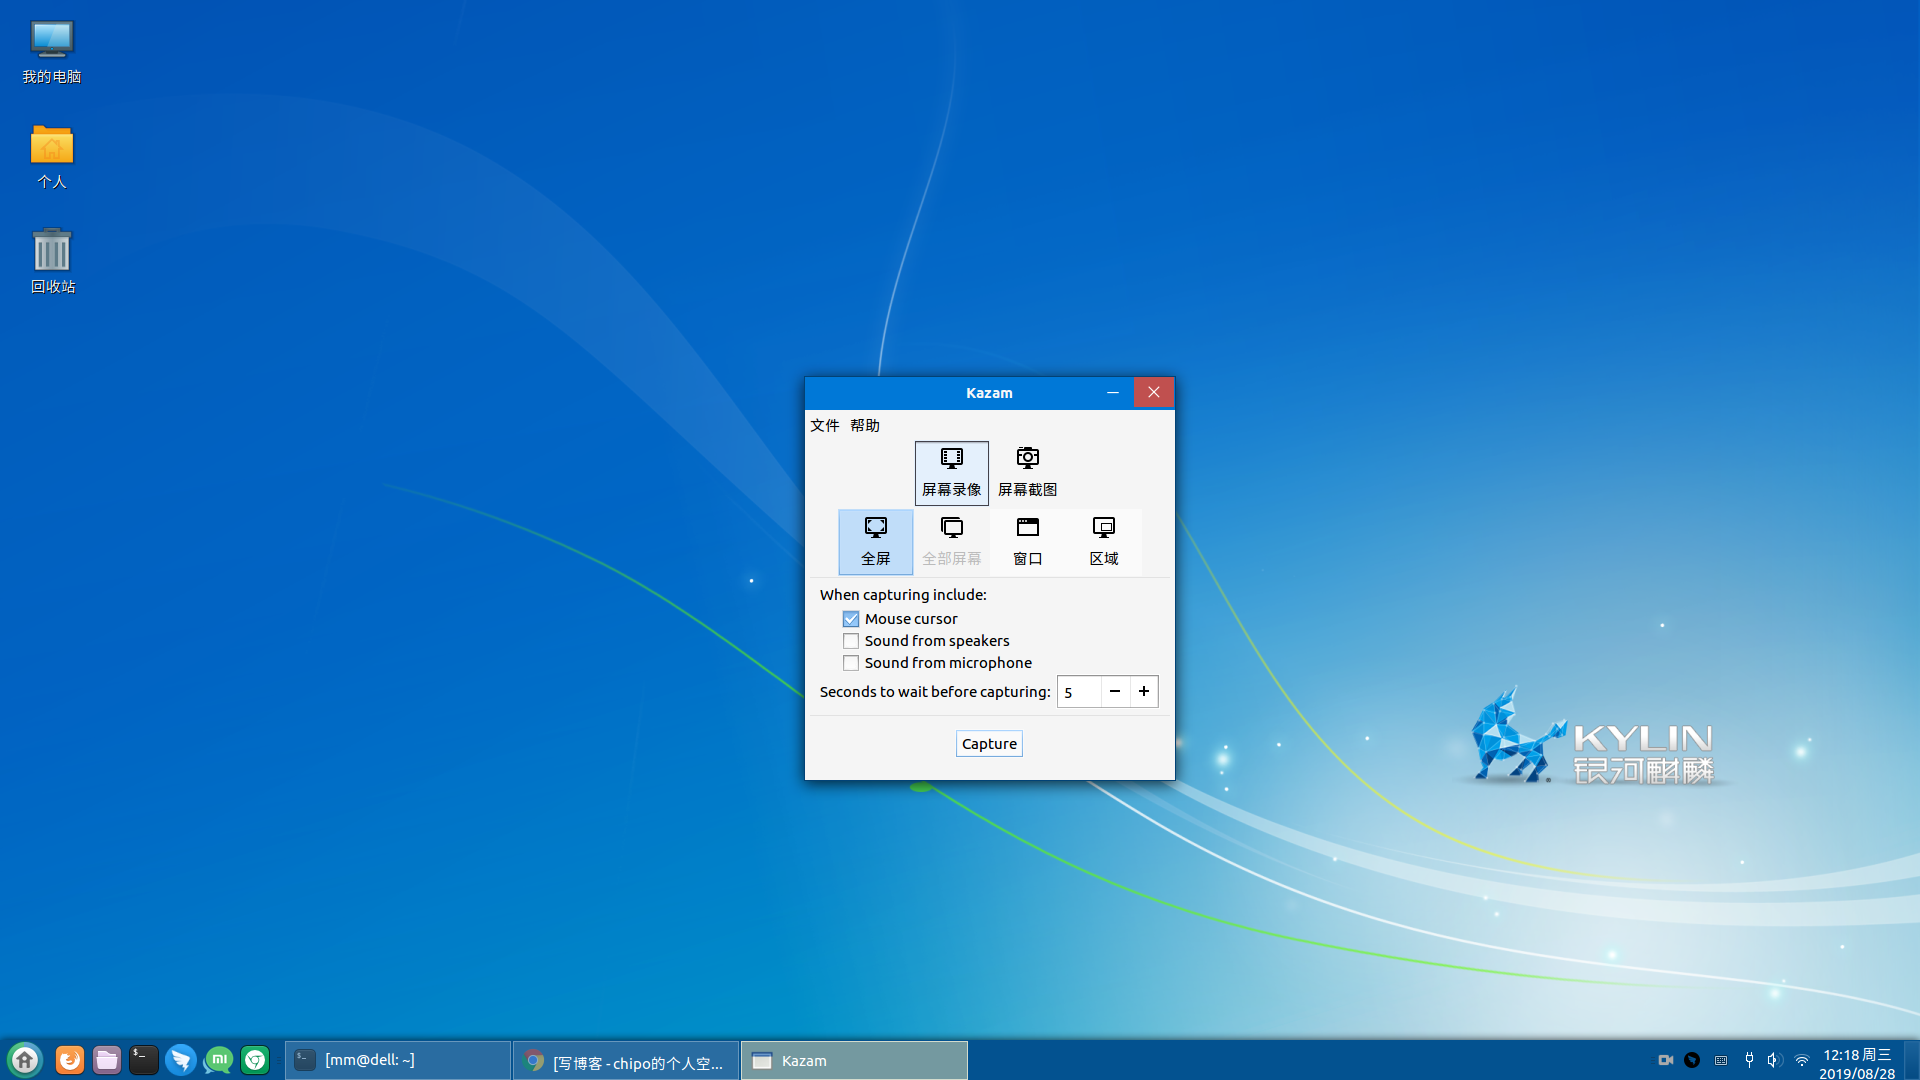Open terminal launcher in taskbar

[143, 1060]
